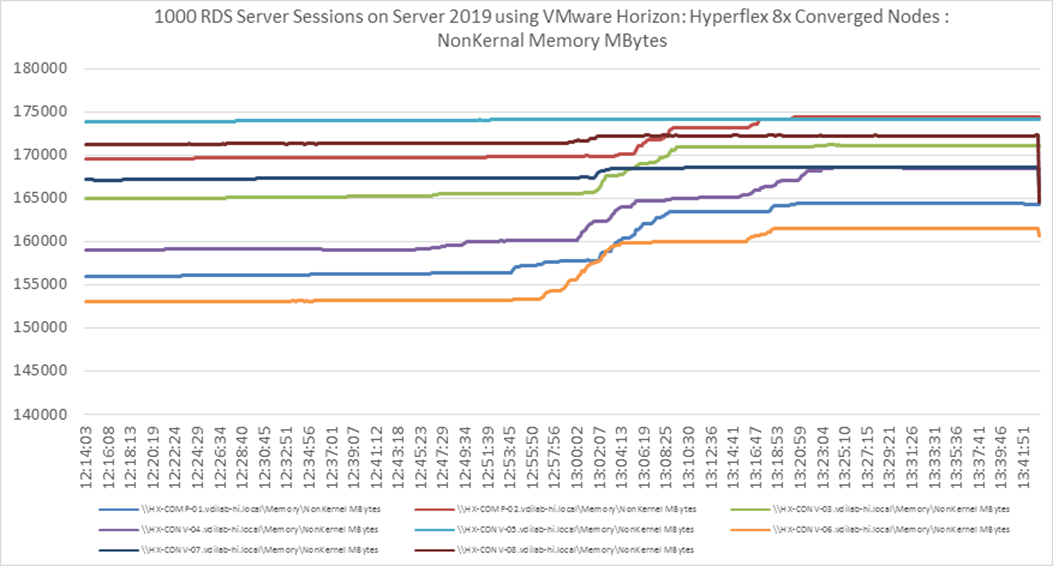The width and height of the screenshot is (1053, 566).
Task: Click the 12:41:12 time axis label
Action: coord(376,457)
